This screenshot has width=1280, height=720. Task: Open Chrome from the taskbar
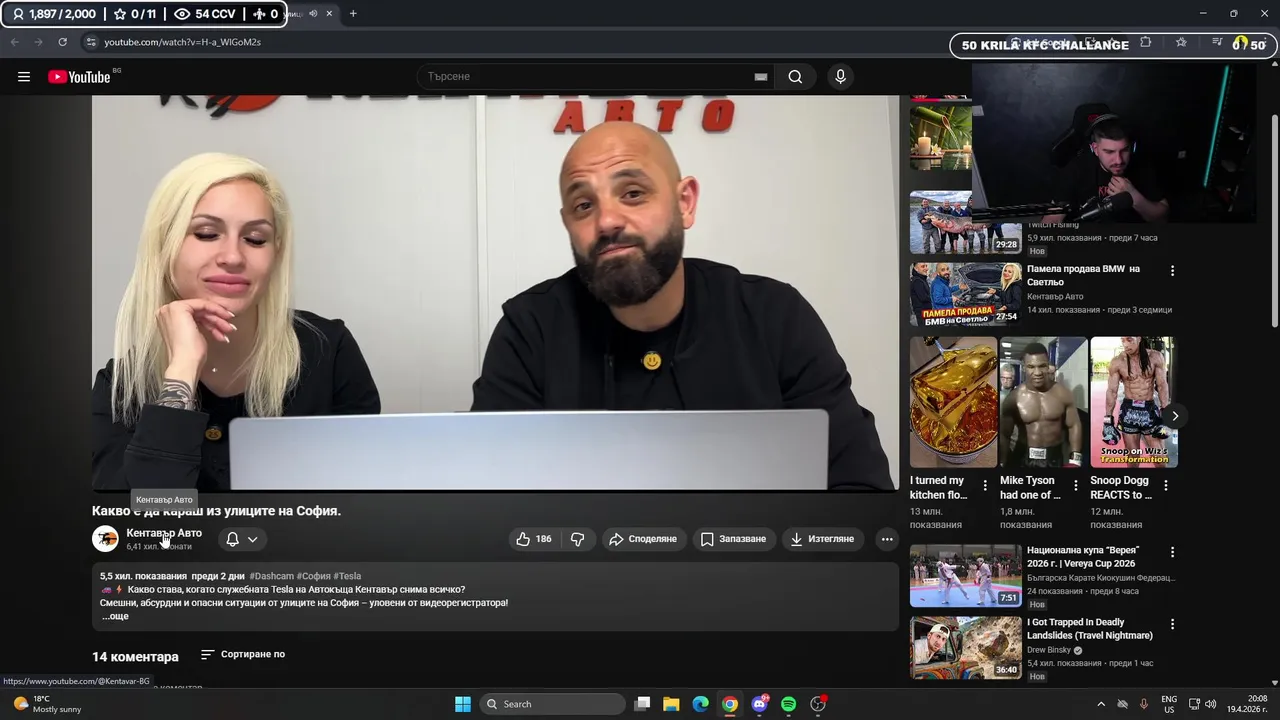pos(730,704)
